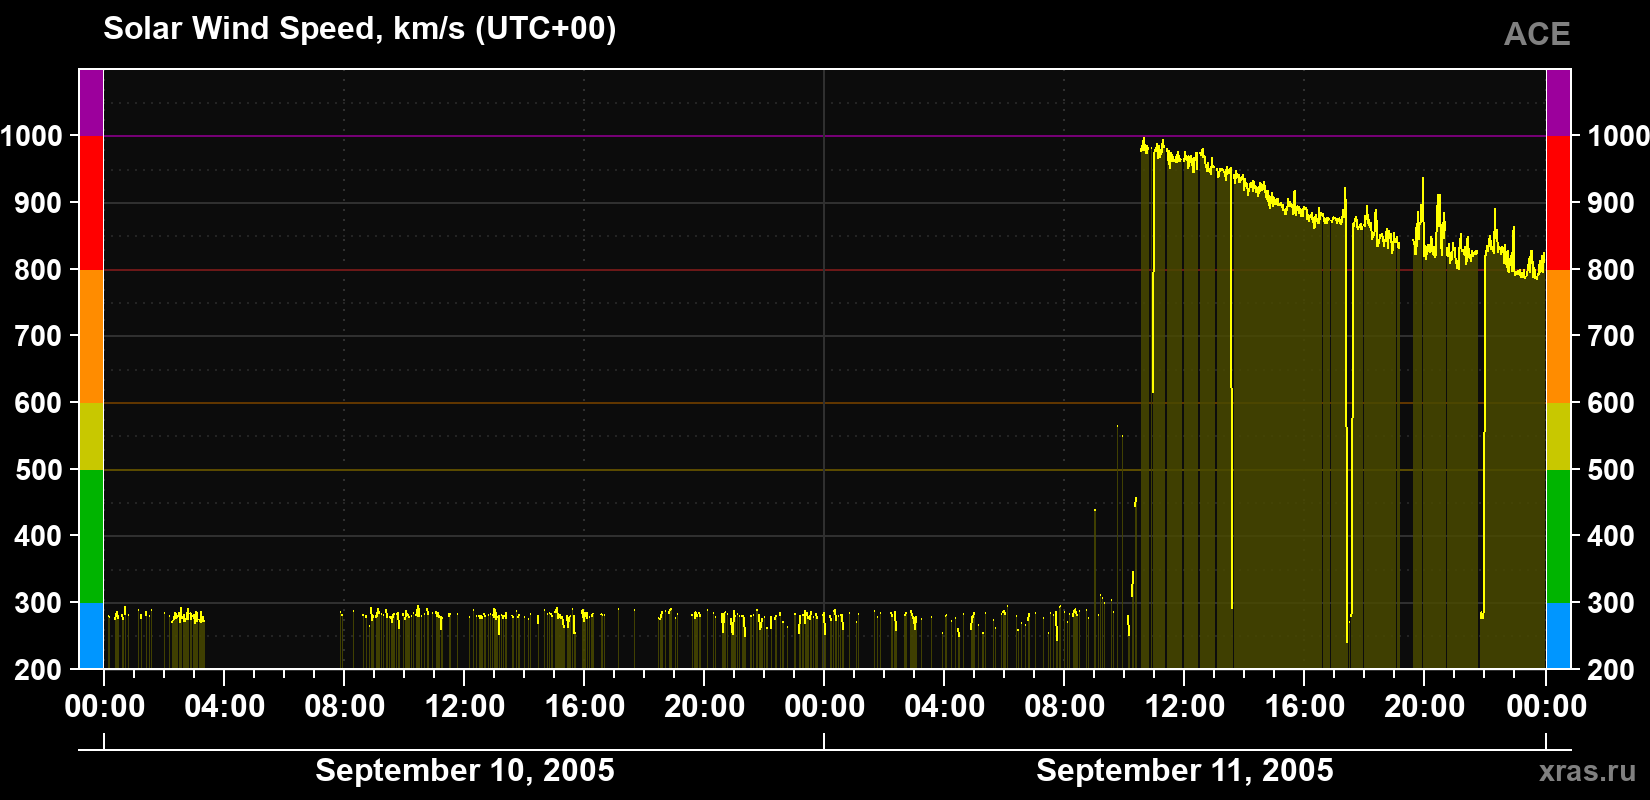Click the 08:00 time label of September 11
The height and width of the screenshot is (800, 1650).
(1065, 707)
